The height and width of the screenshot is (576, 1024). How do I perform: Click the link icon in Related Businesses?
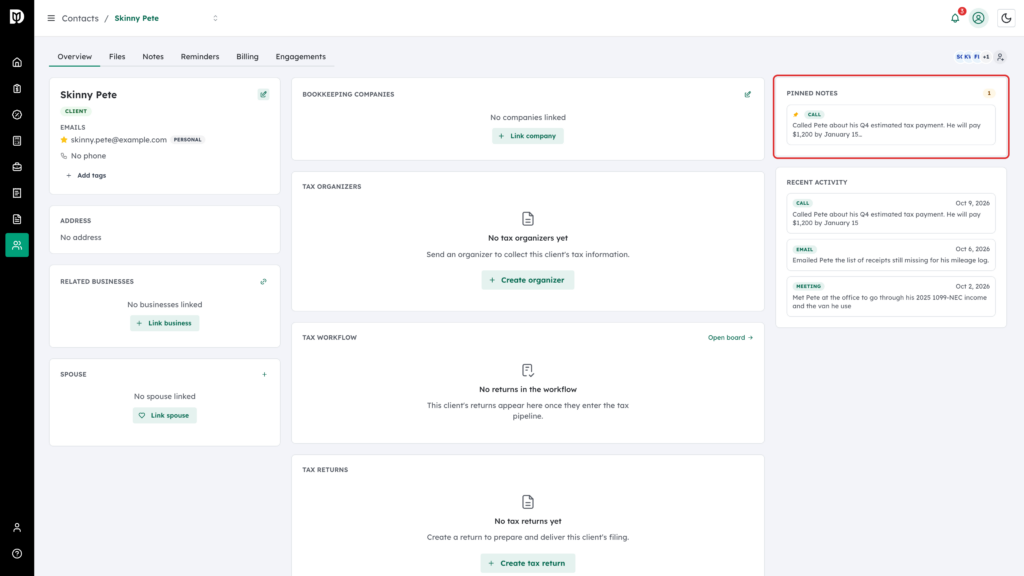264,281
